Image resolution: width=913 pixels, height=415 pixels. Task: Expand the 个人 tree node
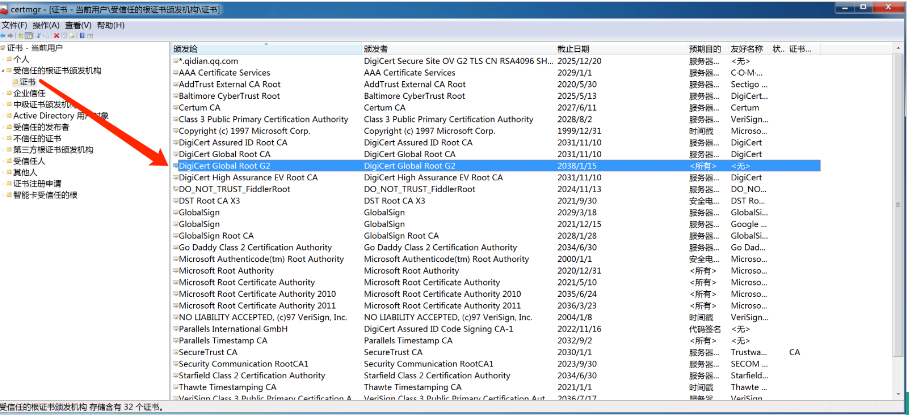[3, 59]
